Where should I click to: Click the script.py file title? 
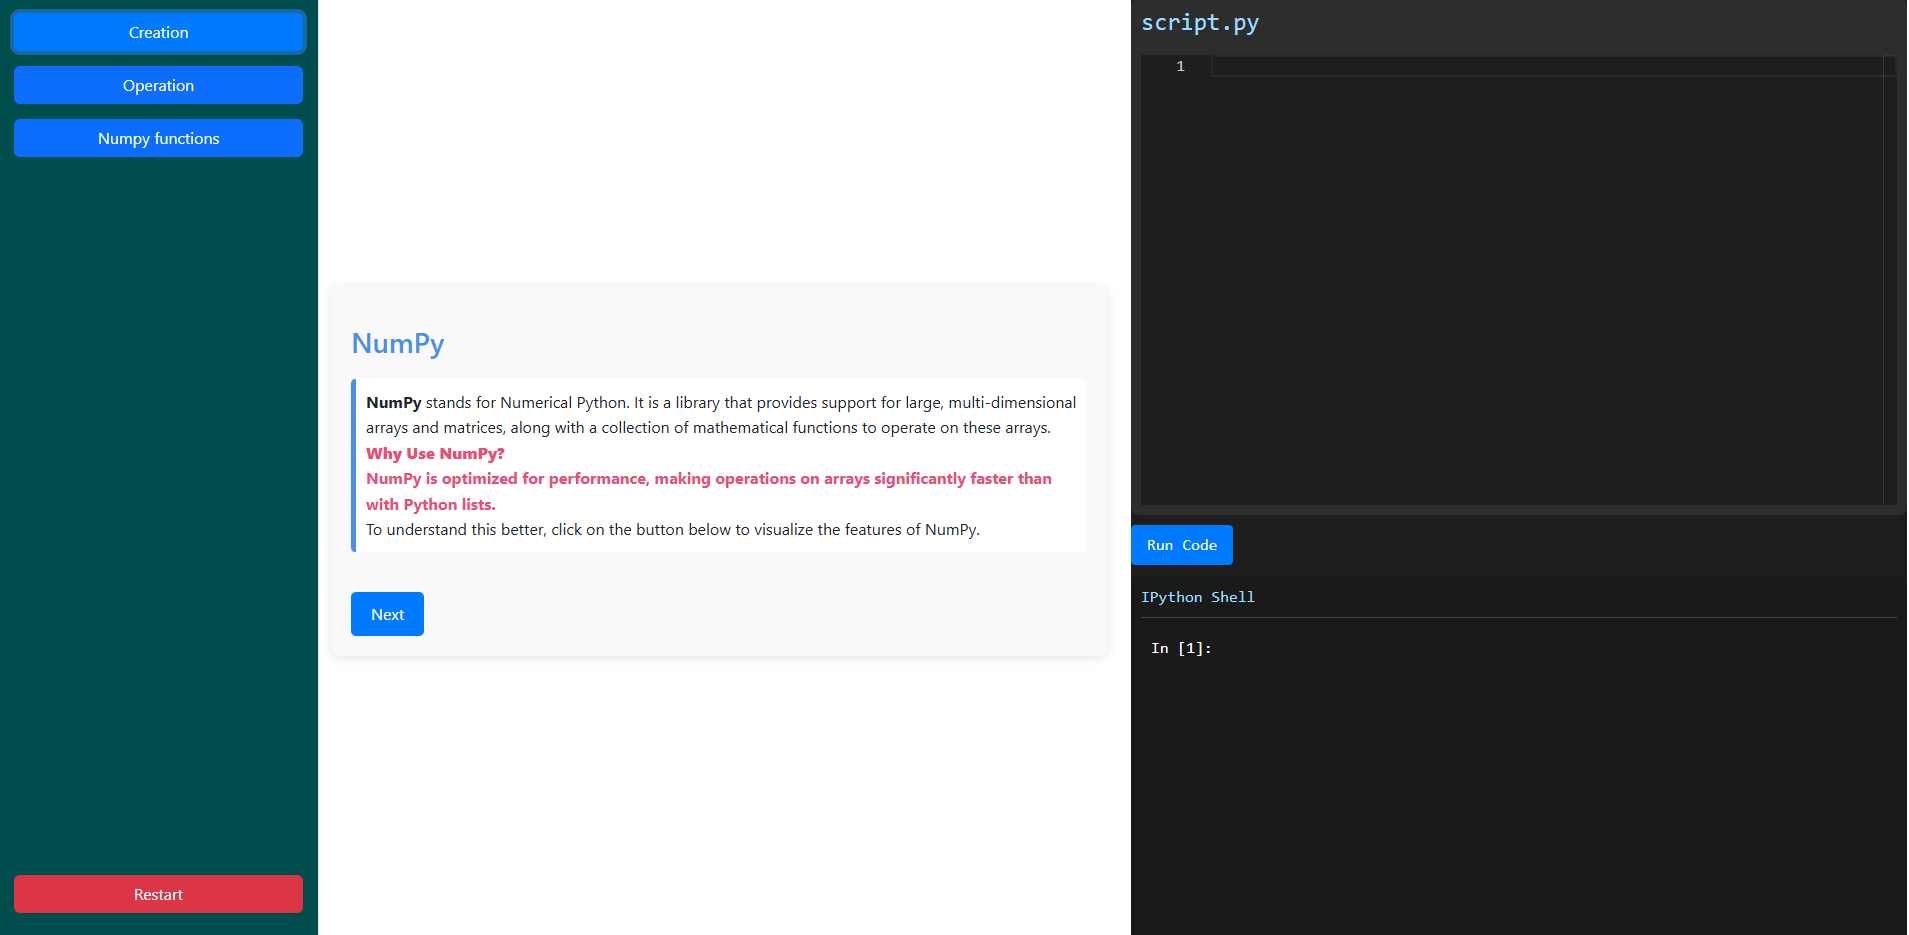(1199, 23)
